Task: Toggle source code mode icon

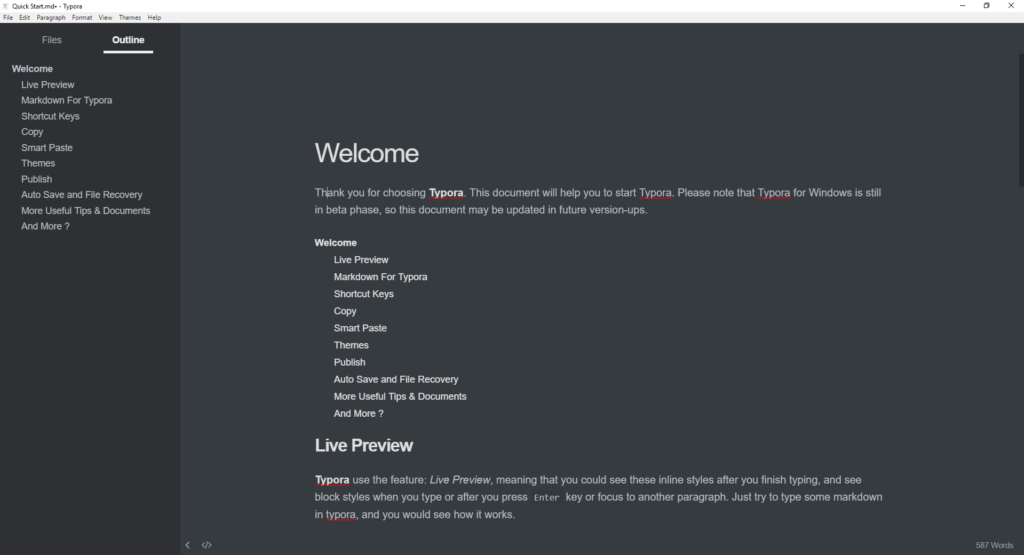Action: [206, 545]
